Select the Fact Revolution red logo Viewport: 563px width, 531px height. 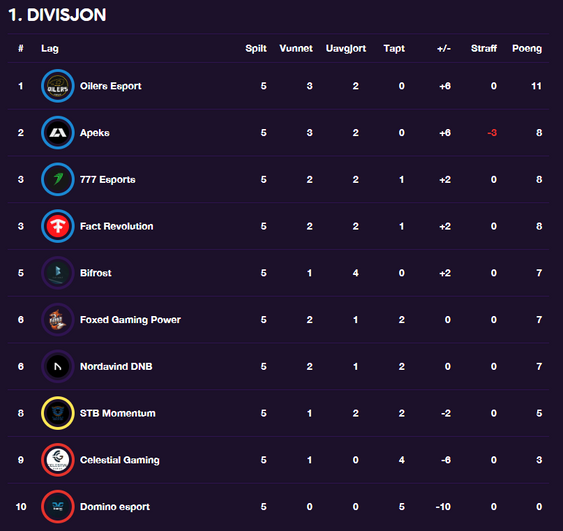click(57, 226)
